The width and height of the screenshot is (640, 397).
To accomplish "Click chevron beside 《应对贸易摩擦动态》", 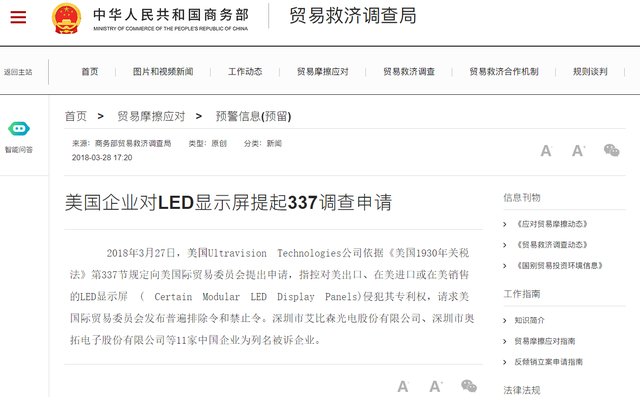I will tap(505, 224).
